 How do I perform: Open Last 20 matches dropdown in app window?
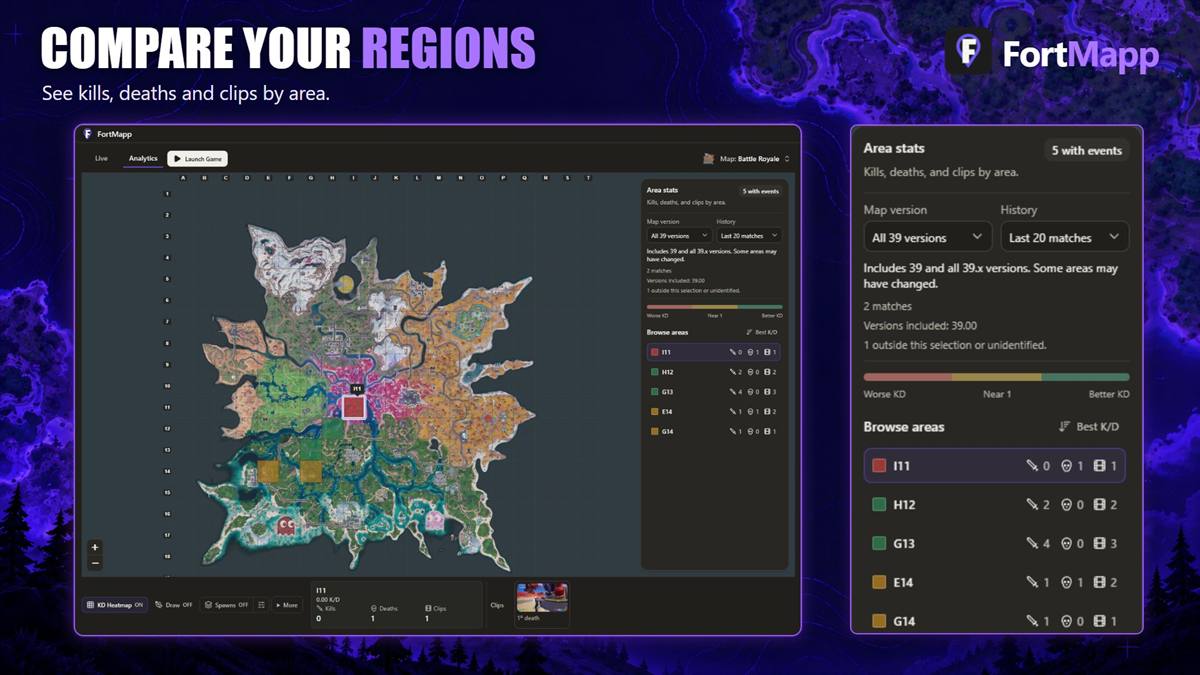pos(748,236)
